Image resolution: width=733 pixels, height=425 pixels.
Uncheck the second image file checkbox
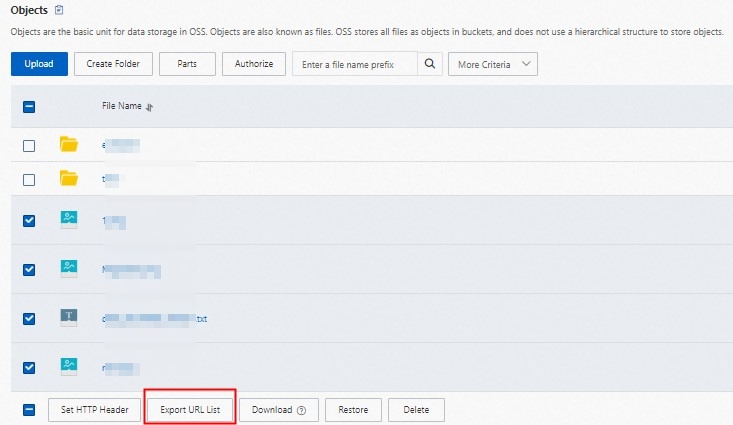click(29, 270)
